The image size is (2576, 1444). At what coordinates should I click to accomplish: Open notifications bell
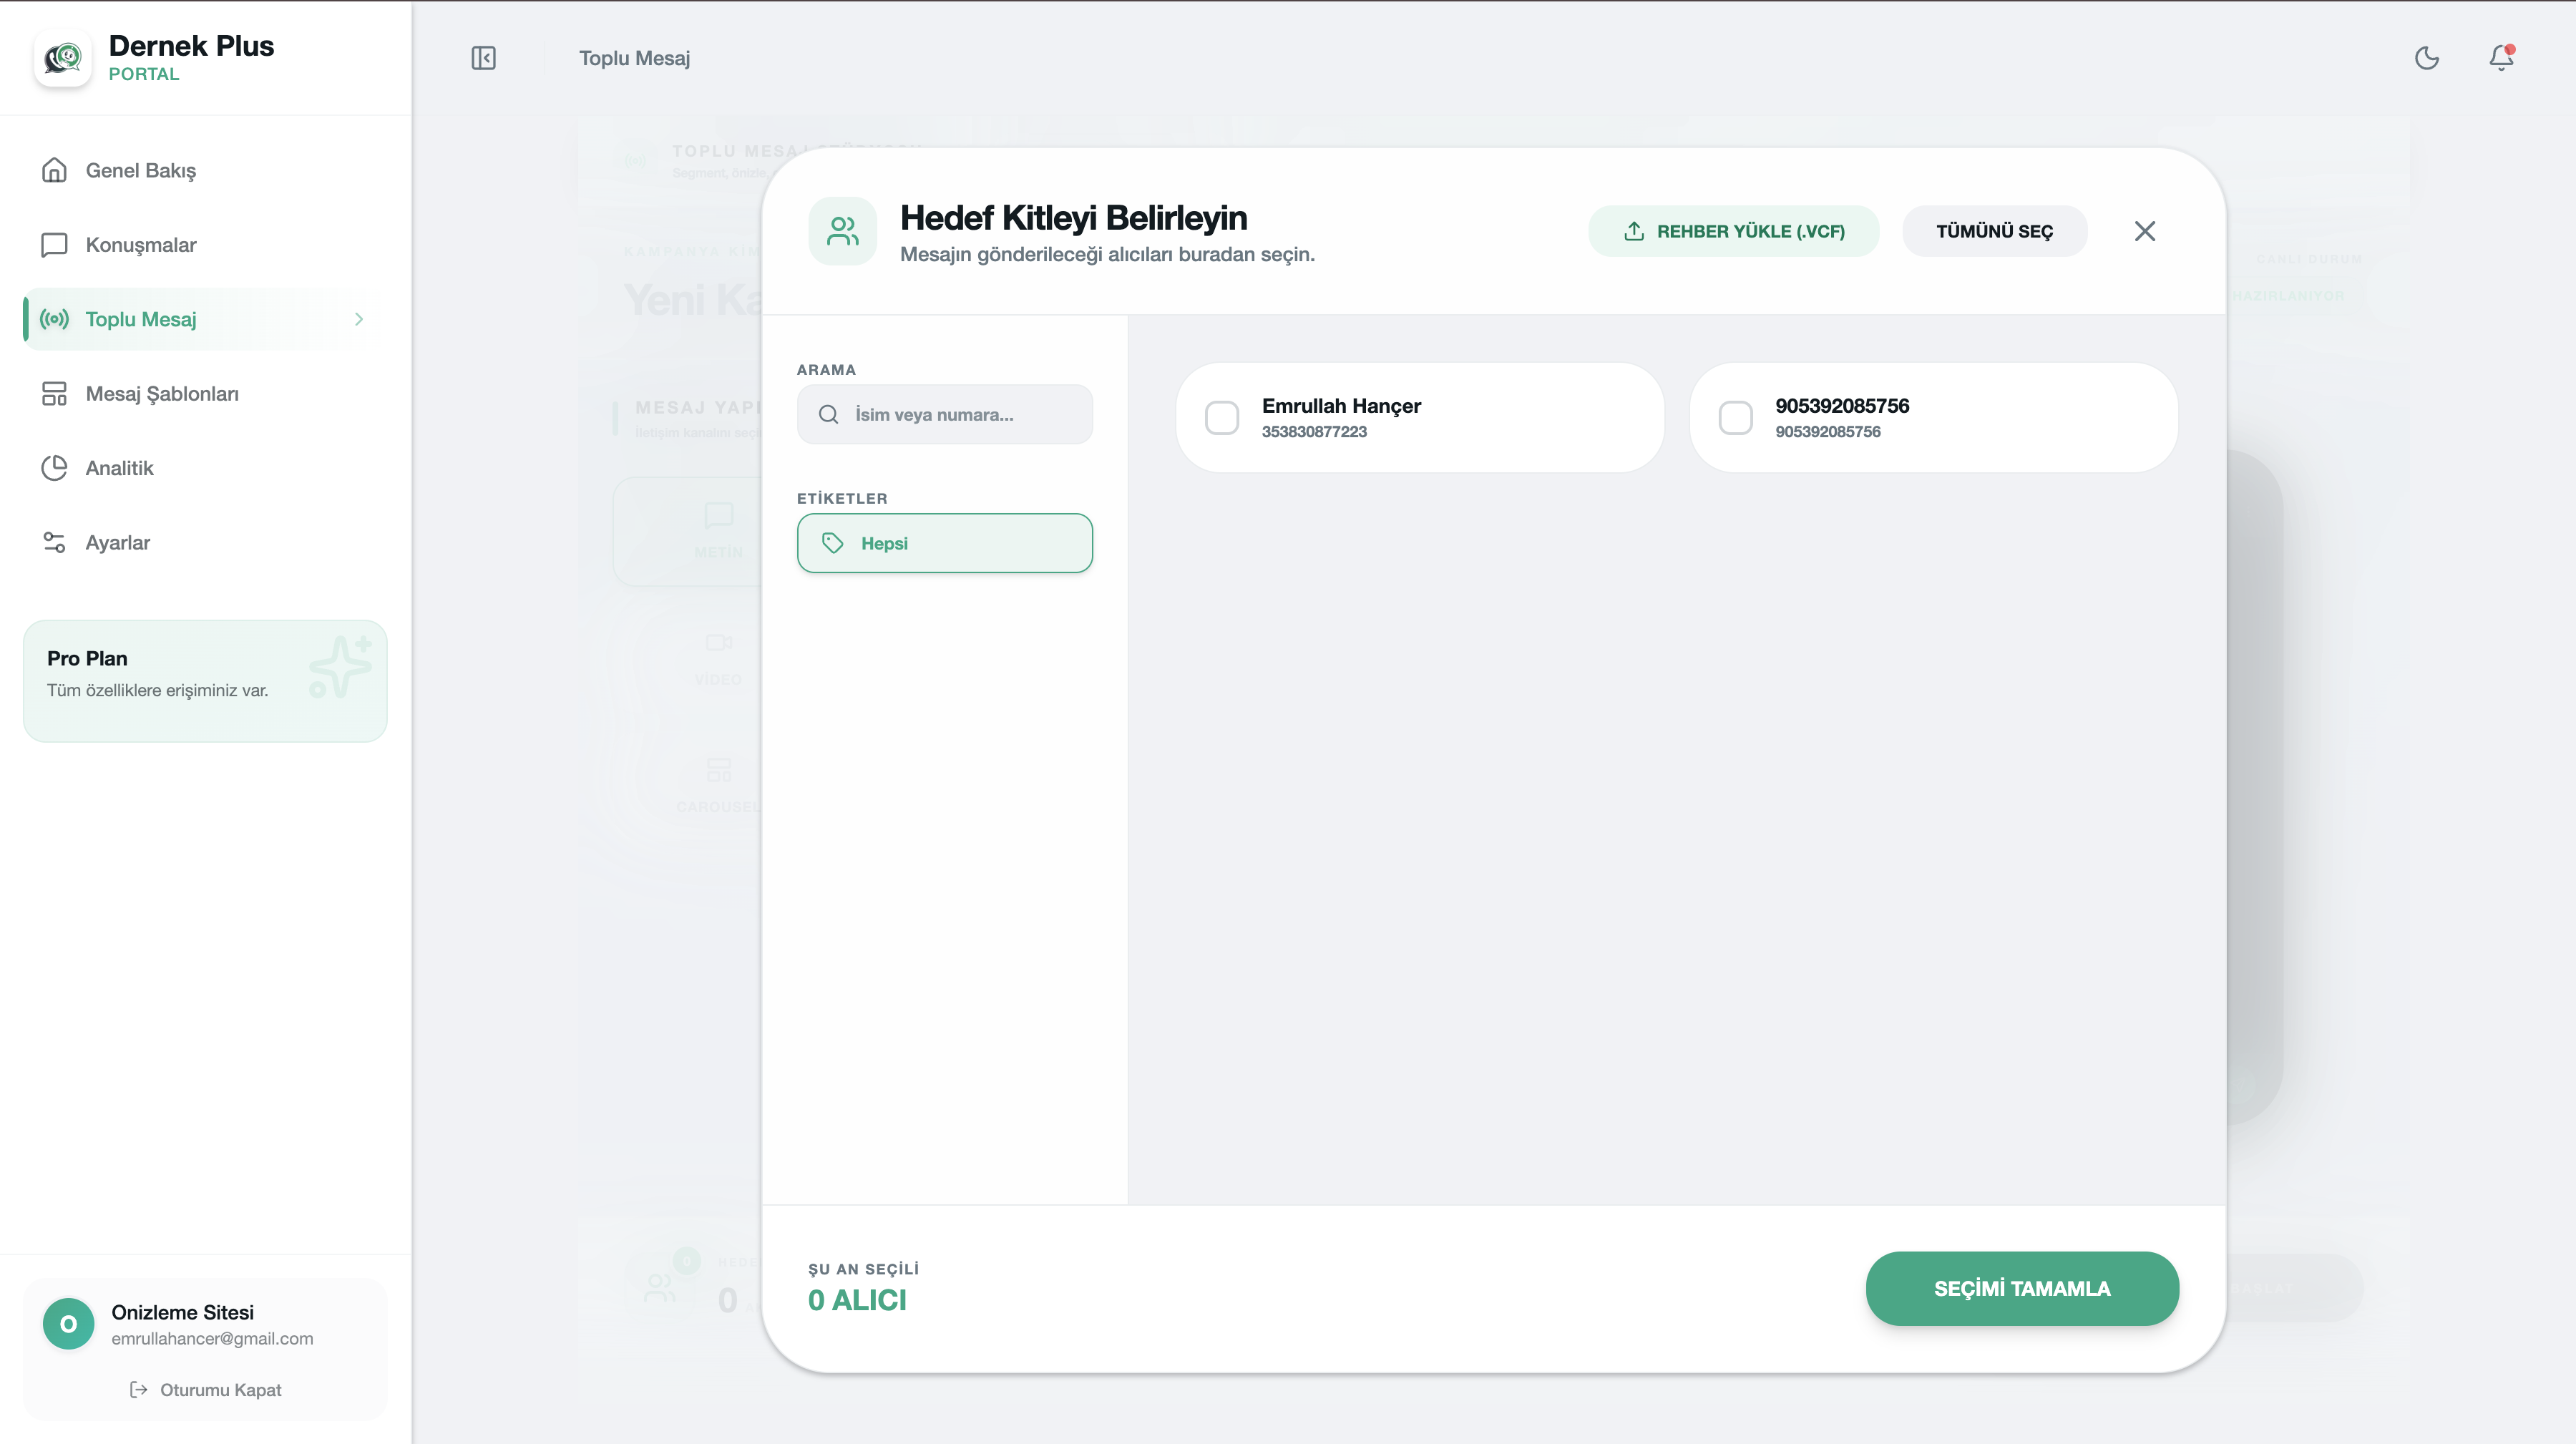[x=2501, y=58]
